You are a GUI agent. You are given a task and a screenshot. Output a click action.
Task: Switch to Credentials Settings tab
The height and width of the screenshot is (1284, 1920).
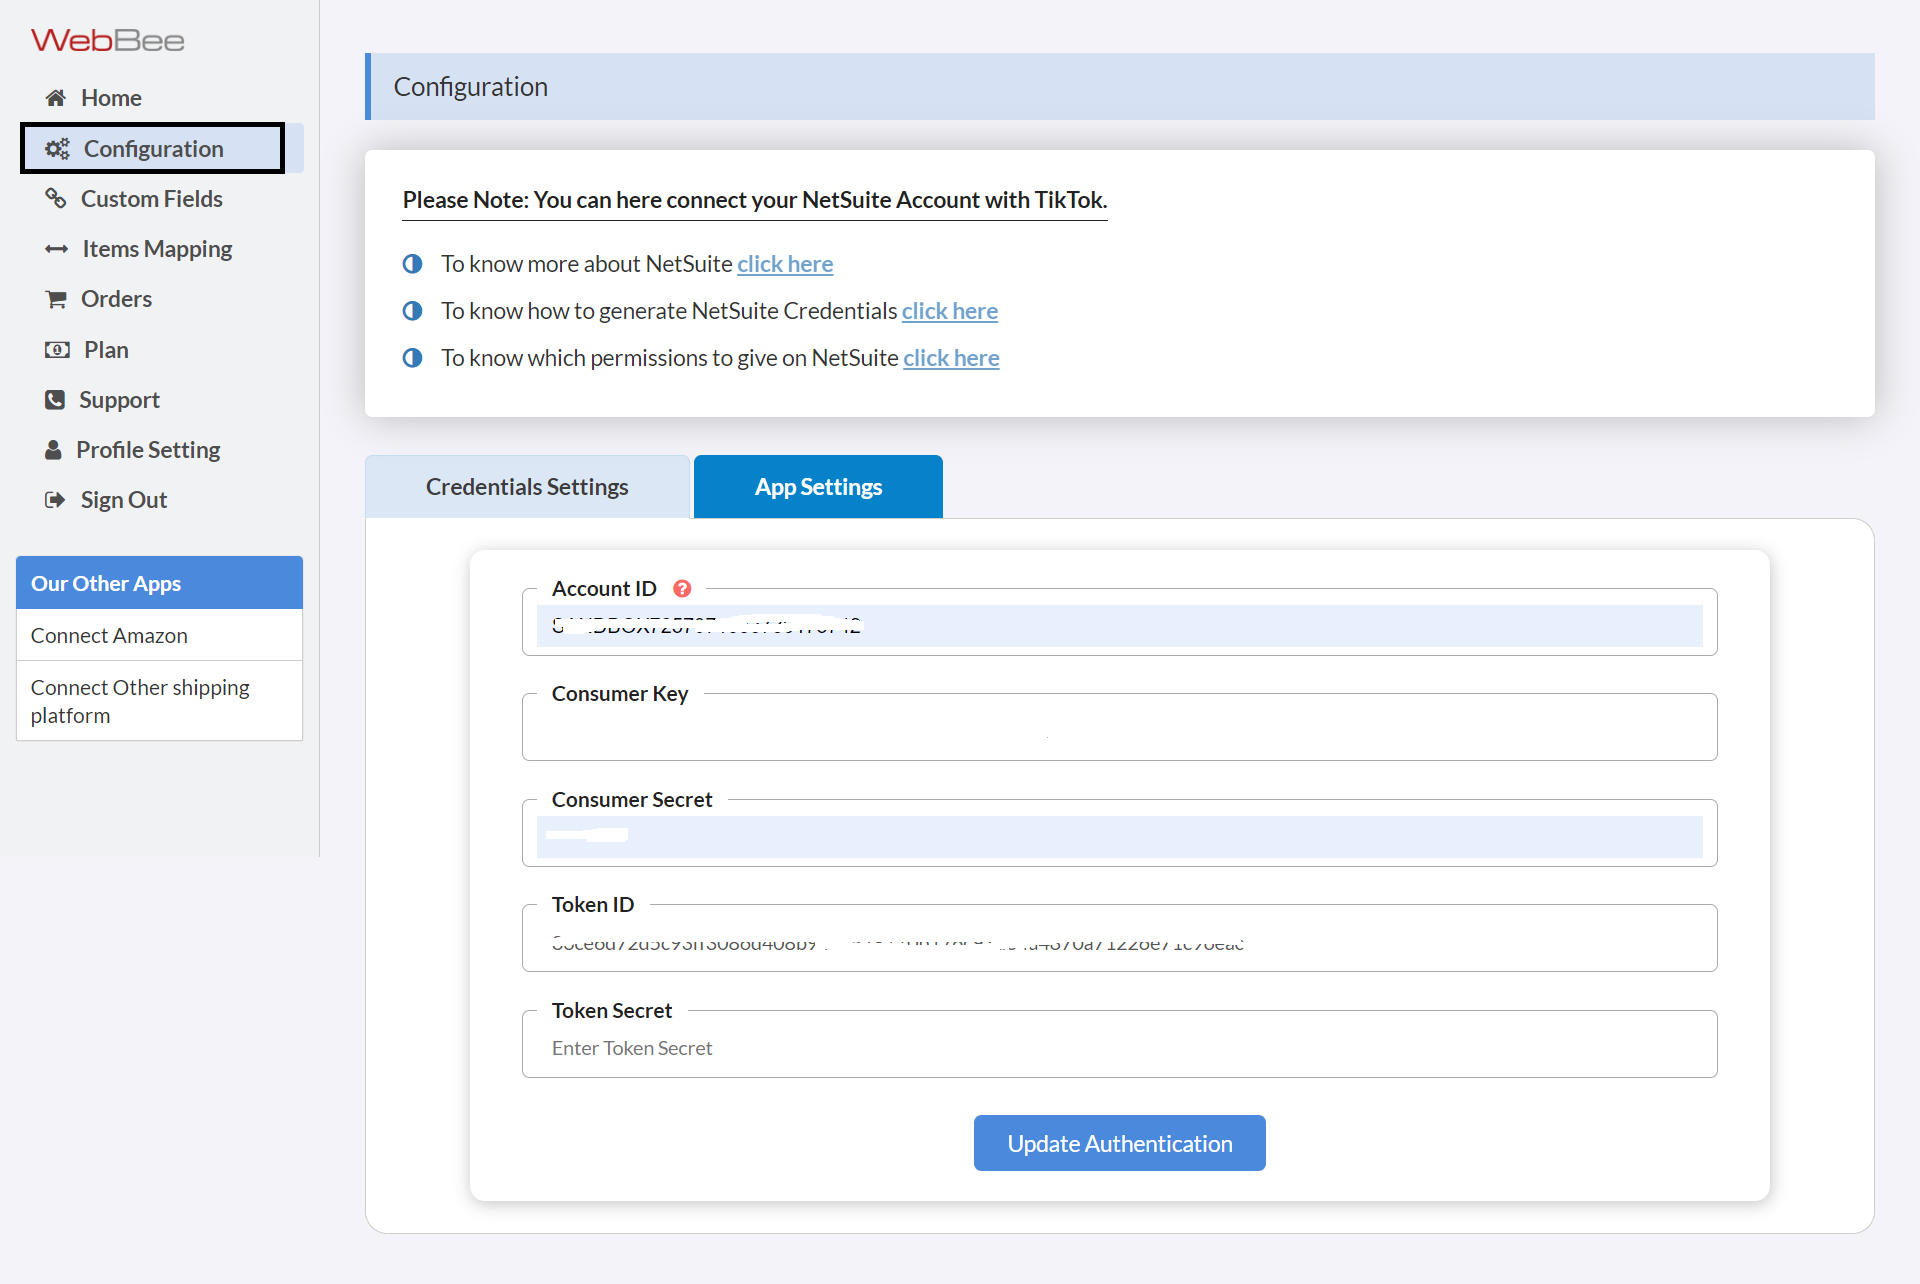(527, 487)
